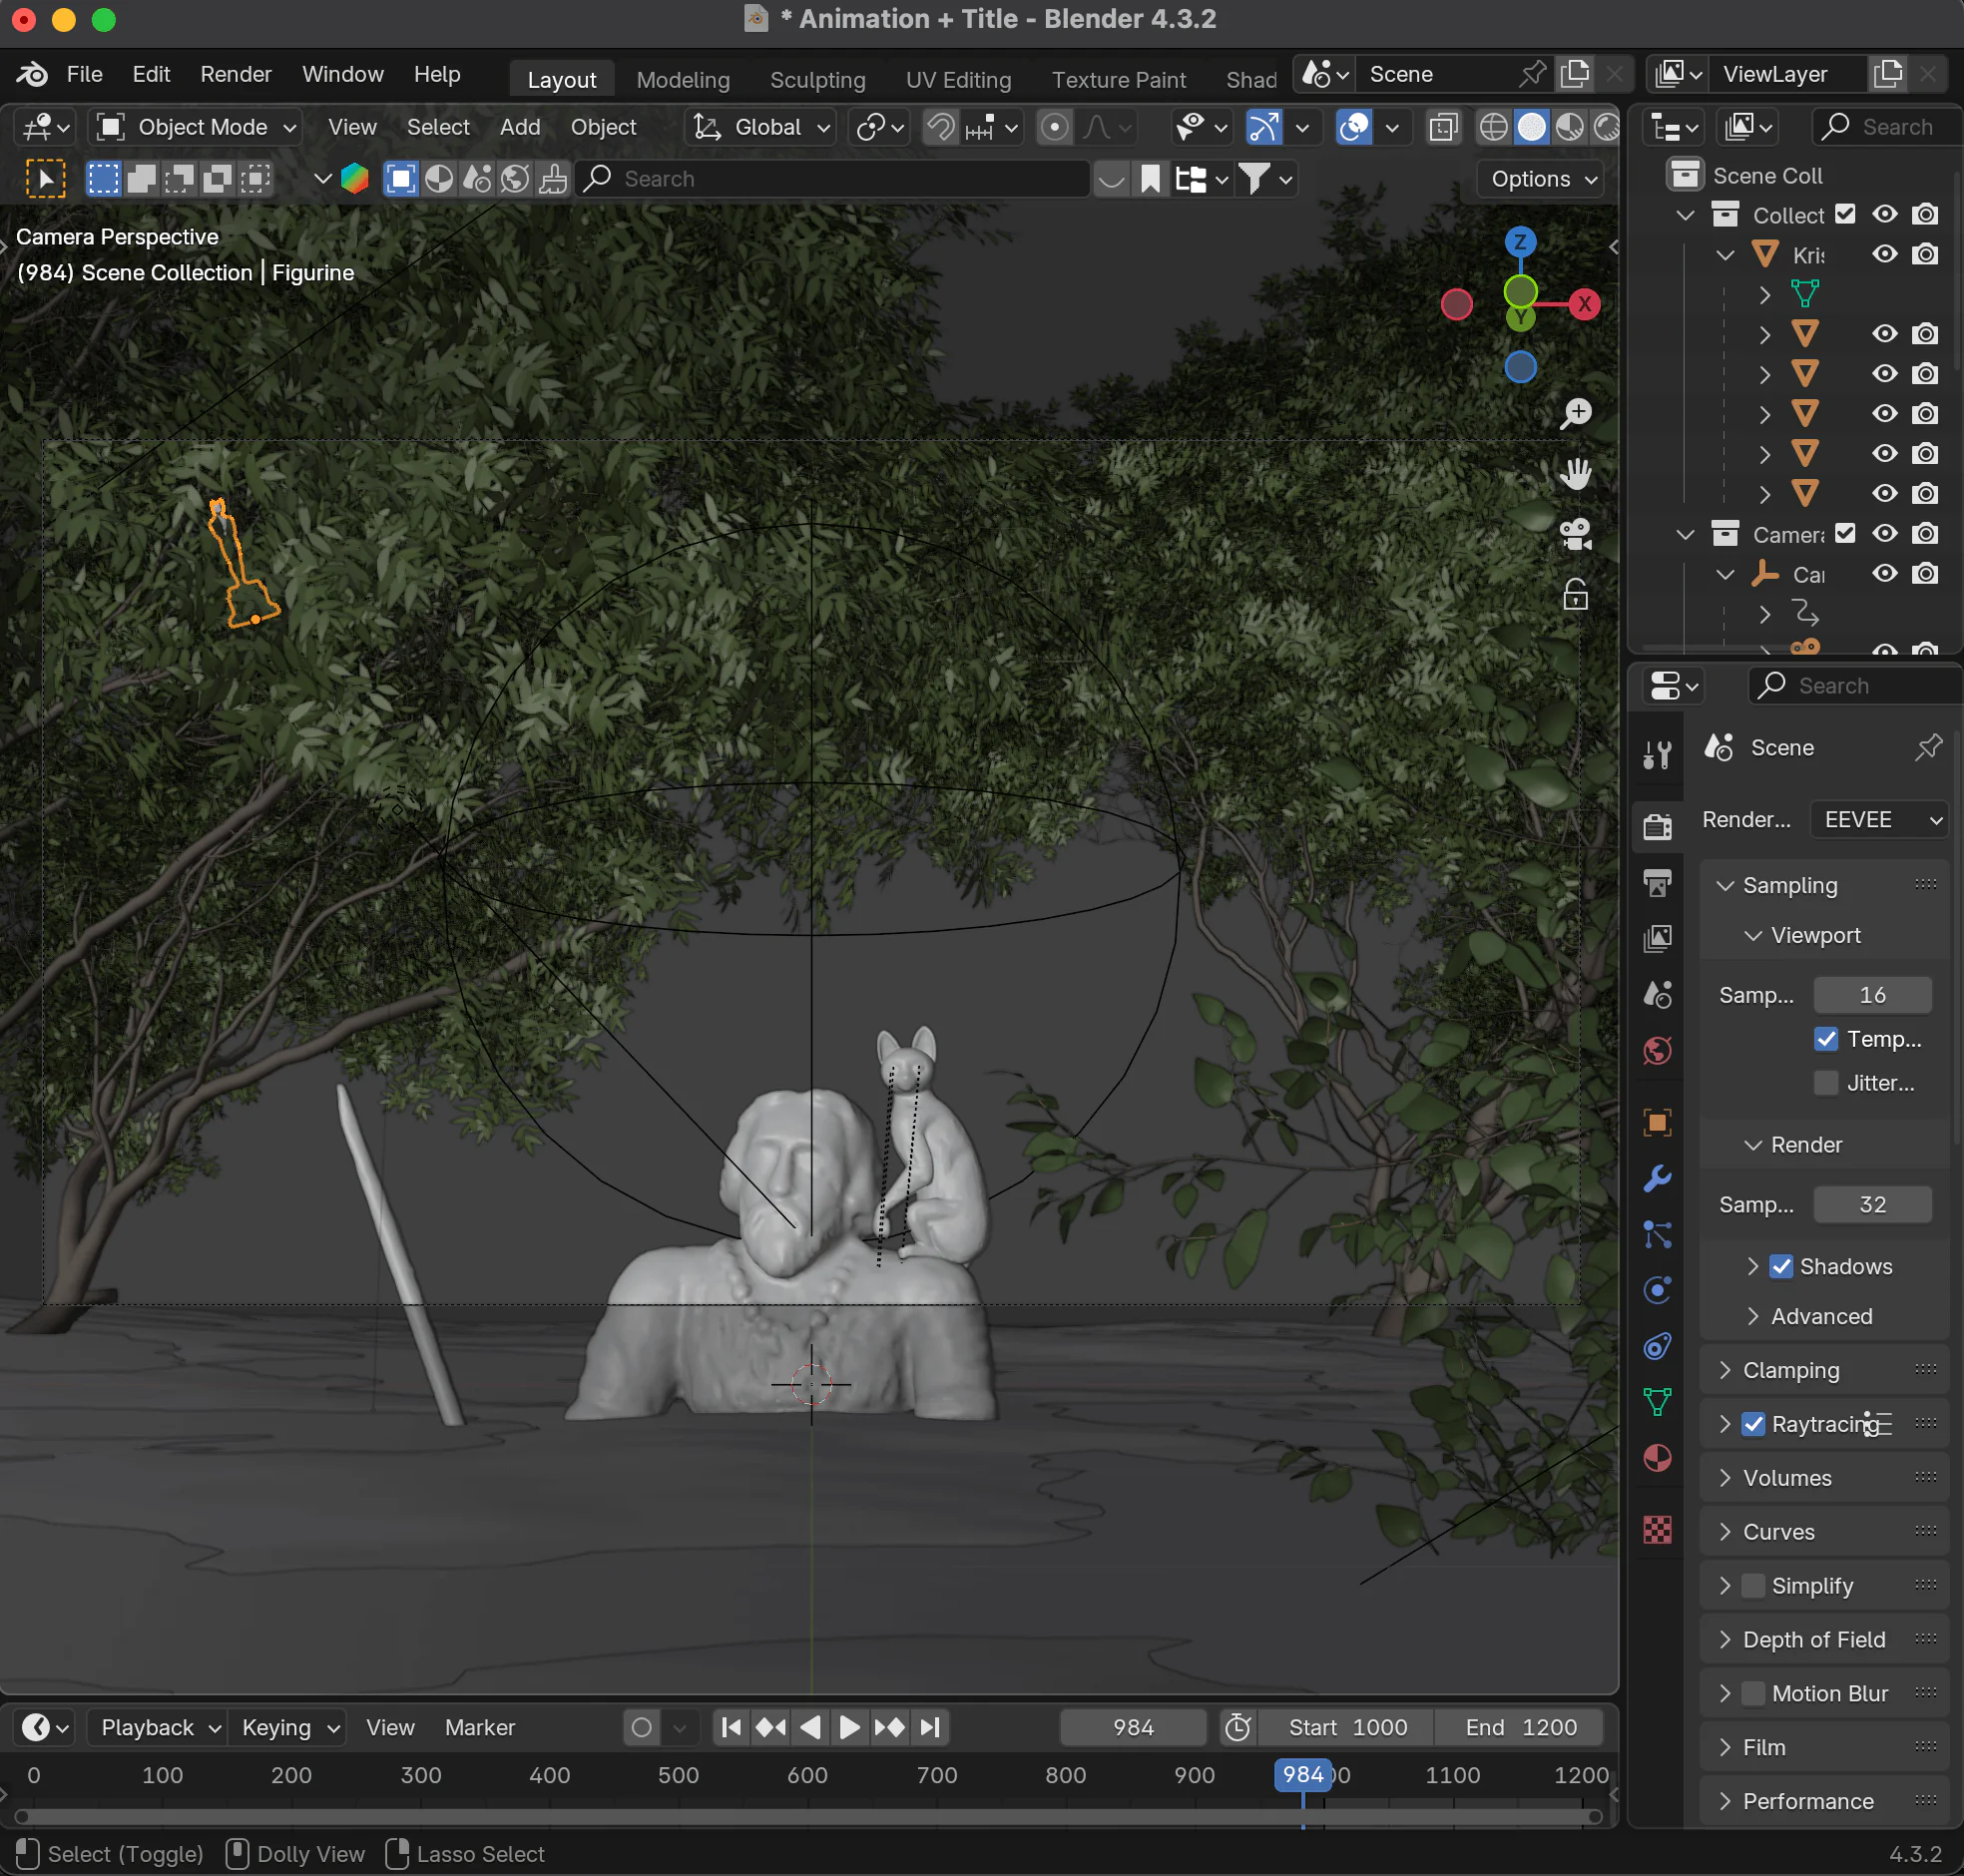
Task: Click play animation button in timeline
Action: pos(849,1727)
